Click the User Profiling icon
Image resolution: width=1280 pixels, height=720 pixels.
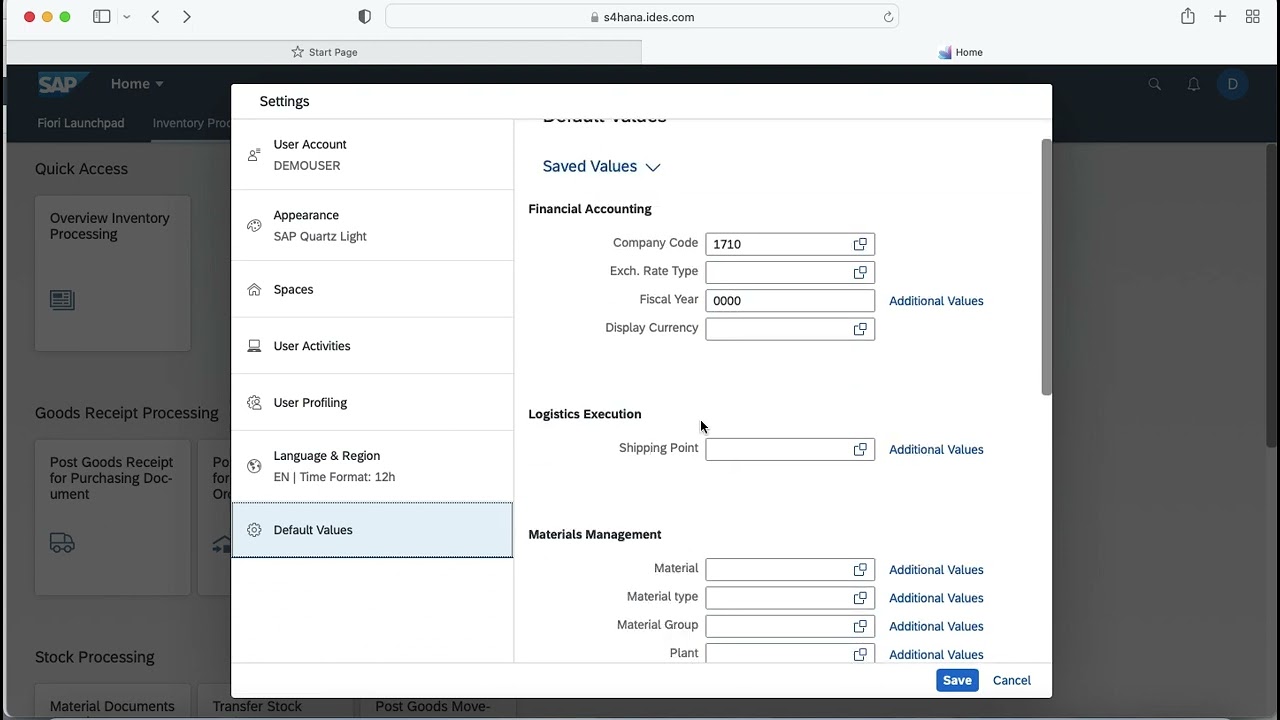point(254,403)
